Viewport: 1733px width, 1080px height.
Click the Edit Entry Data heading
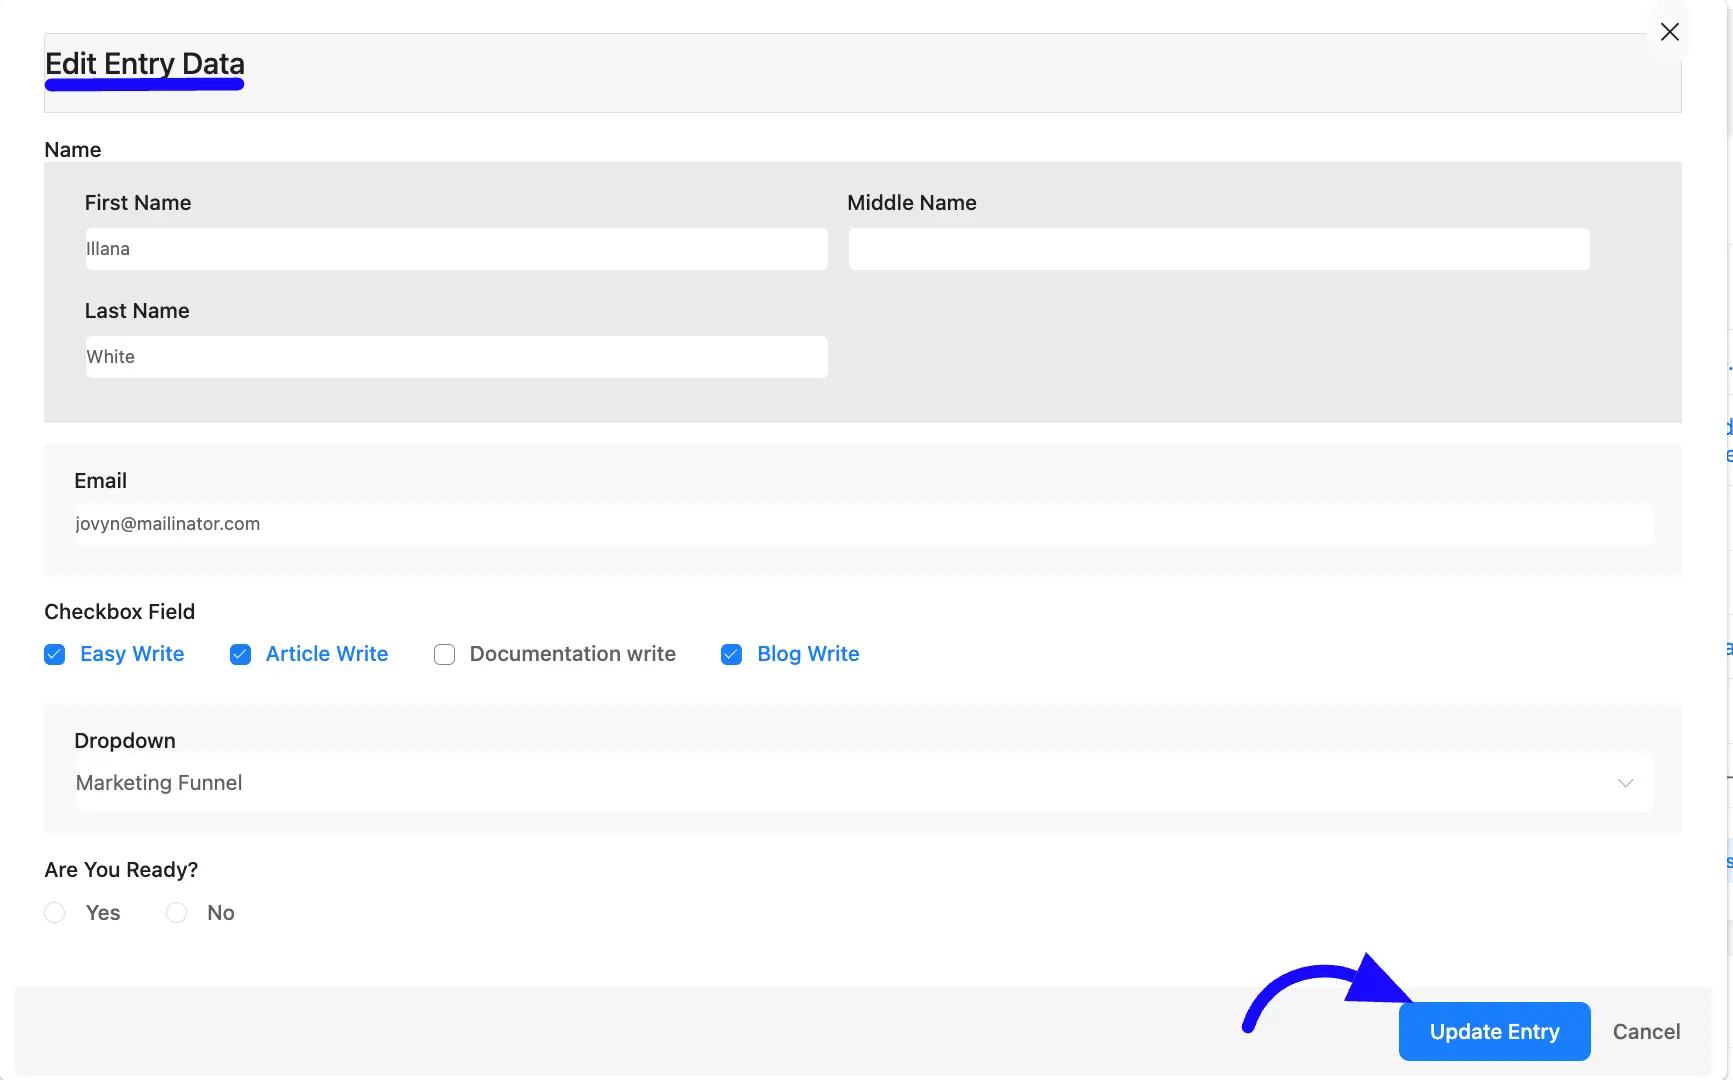pos(145,63)
